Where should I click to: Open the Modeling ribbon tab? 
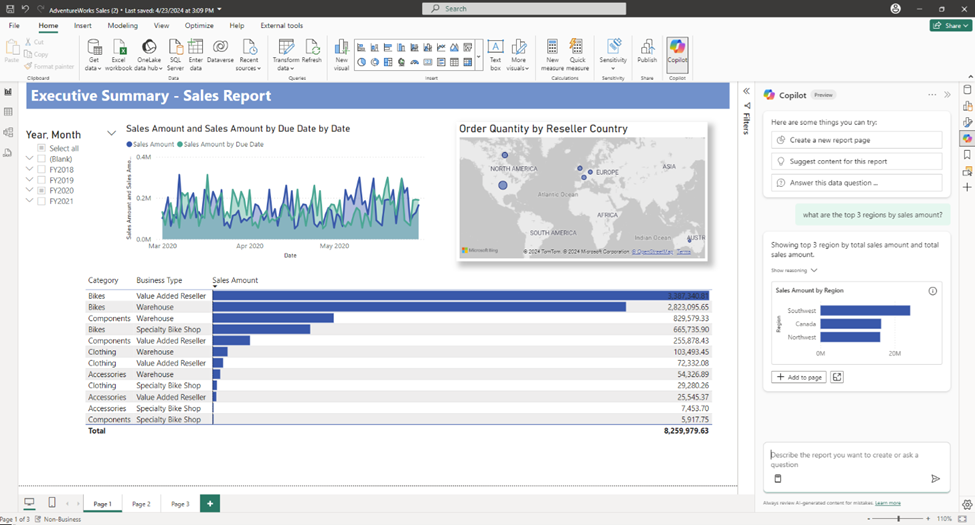point(122,26)
